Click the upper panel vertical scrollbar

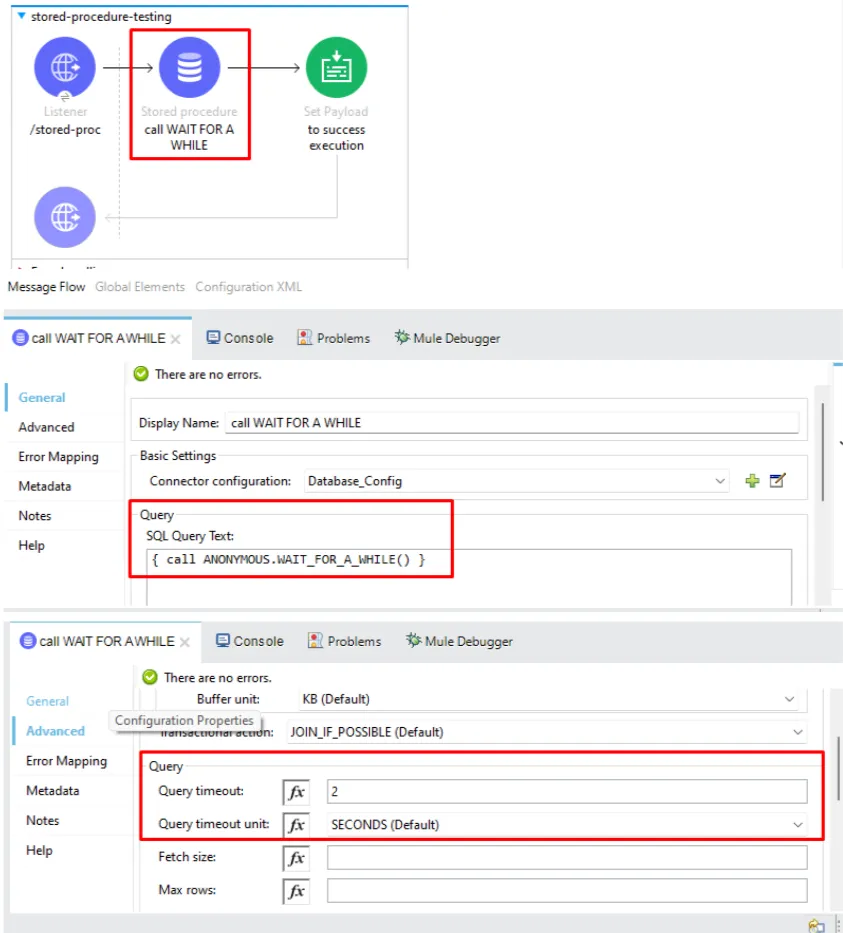(x=823, y=452)
